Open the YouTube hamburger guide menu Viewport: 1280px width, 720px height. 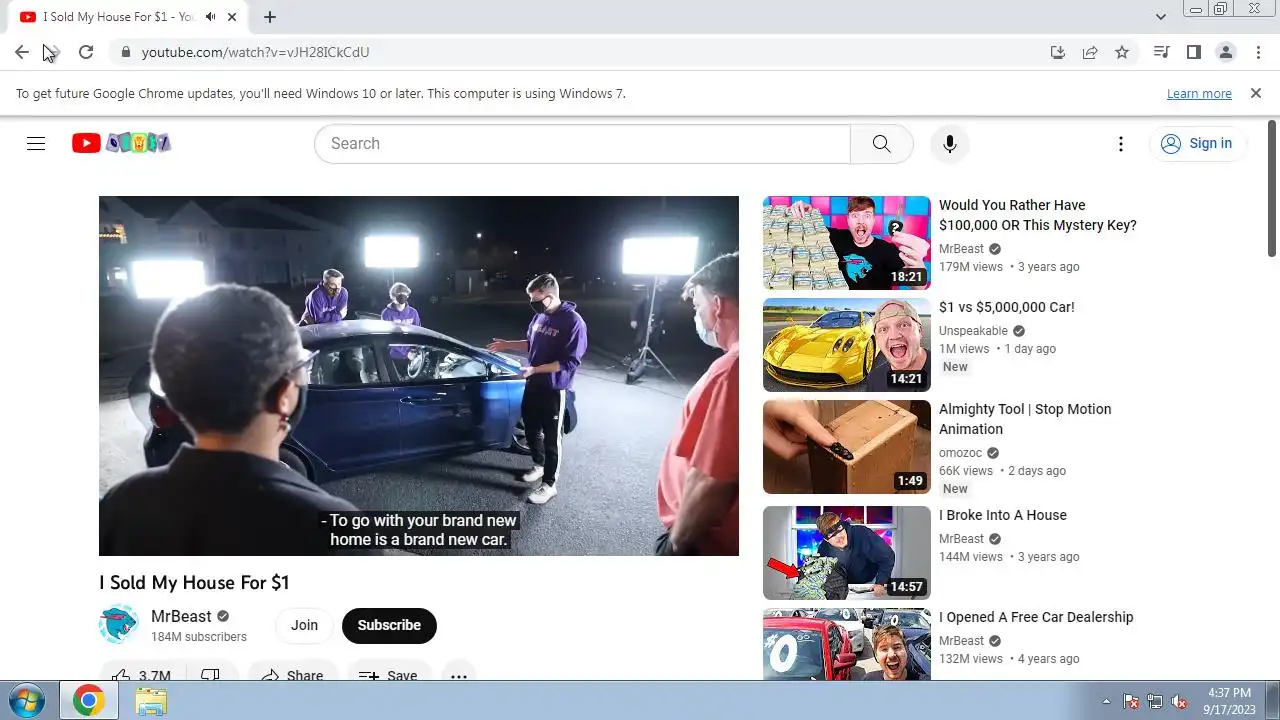pyautogui.click(x=36, y=143)
